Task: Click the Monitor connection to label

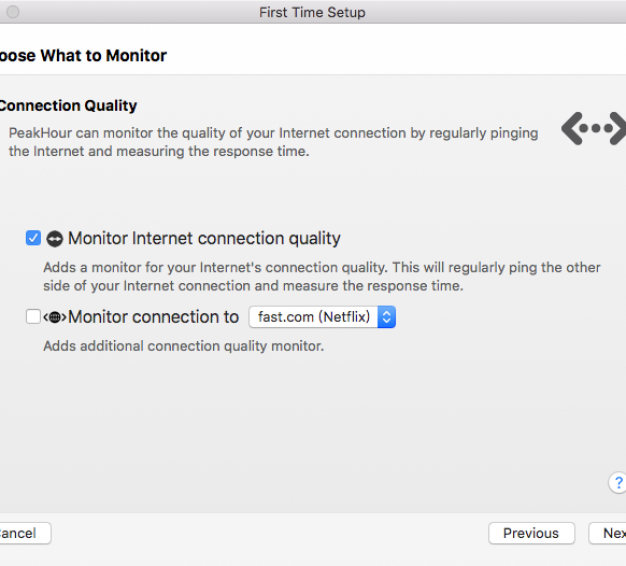Action: coord(153,317)
